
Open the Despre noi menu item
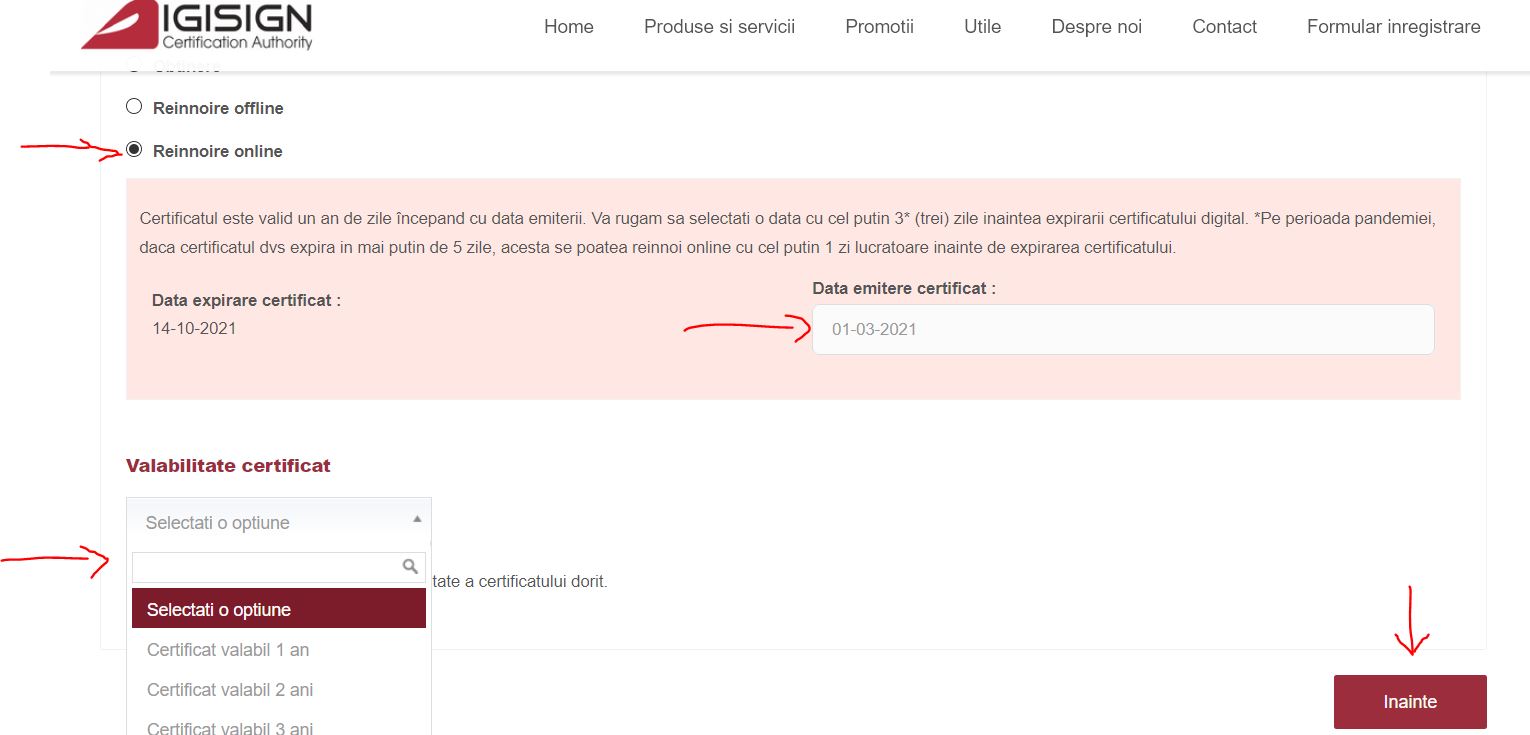1096,27
